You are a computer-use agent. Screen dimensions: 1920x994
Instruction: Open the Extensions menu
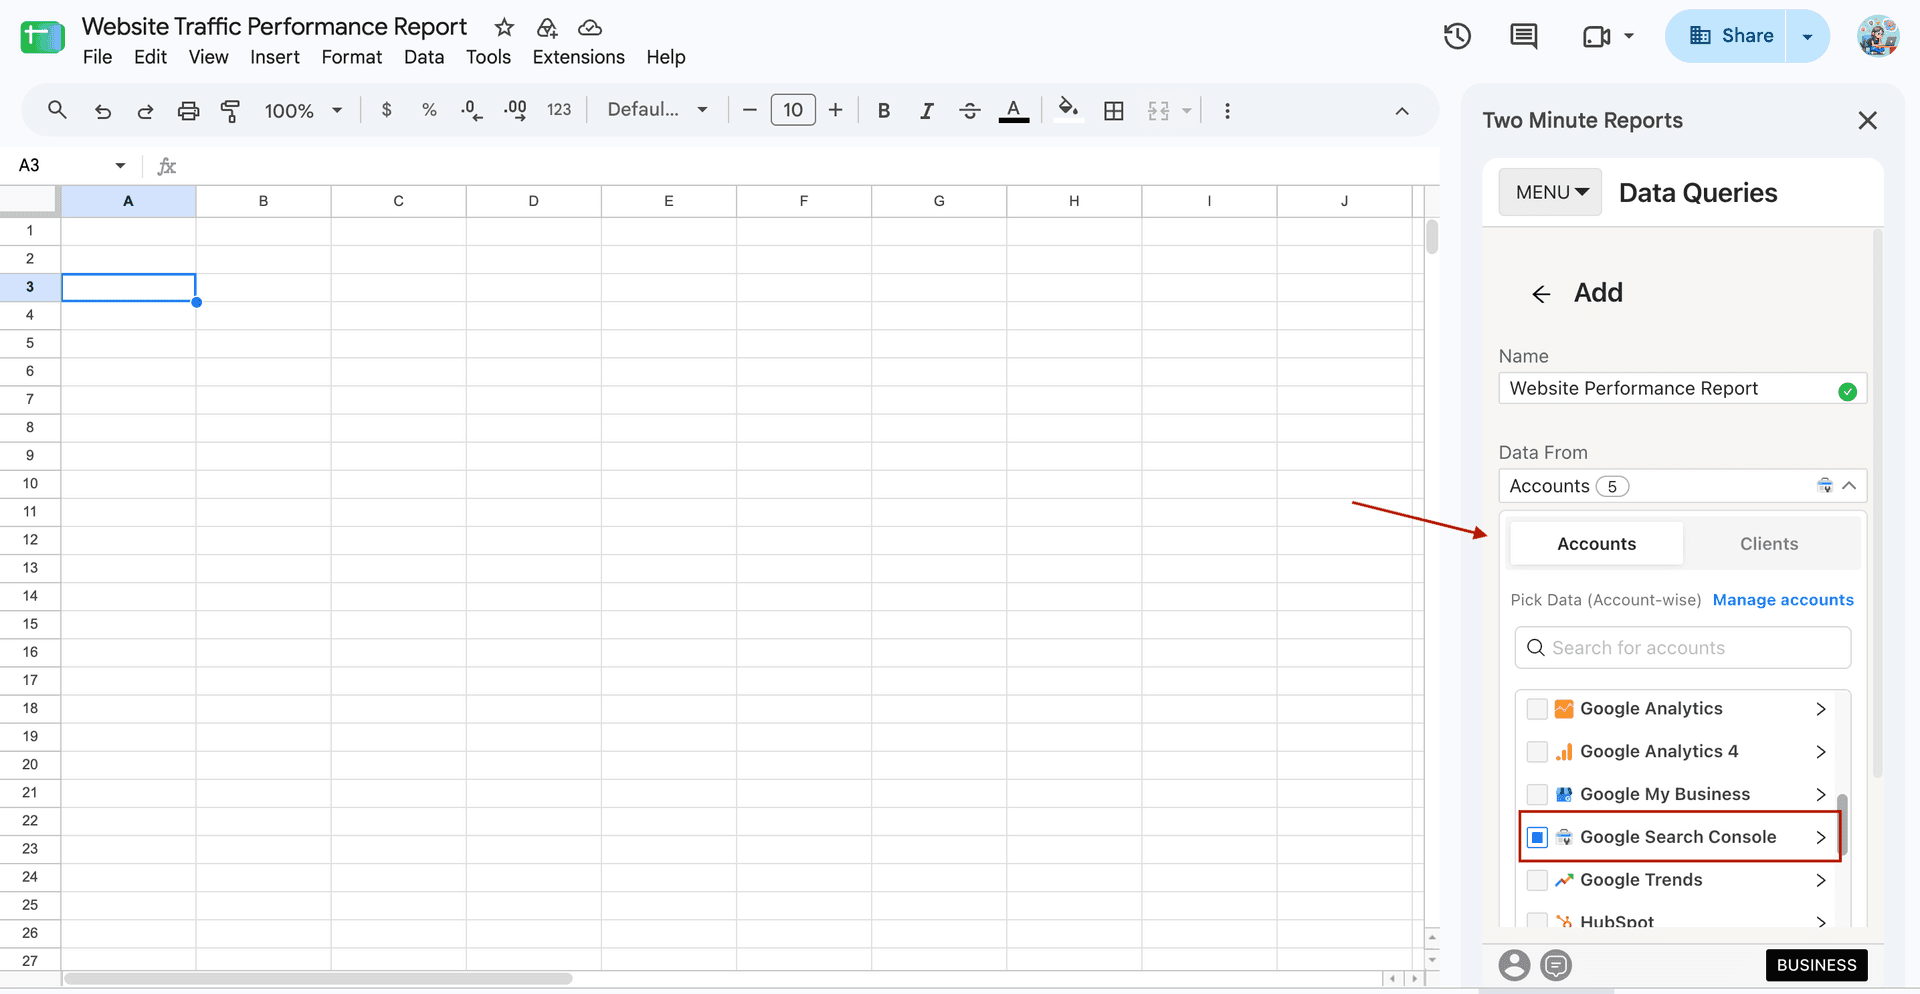[578, 57]
